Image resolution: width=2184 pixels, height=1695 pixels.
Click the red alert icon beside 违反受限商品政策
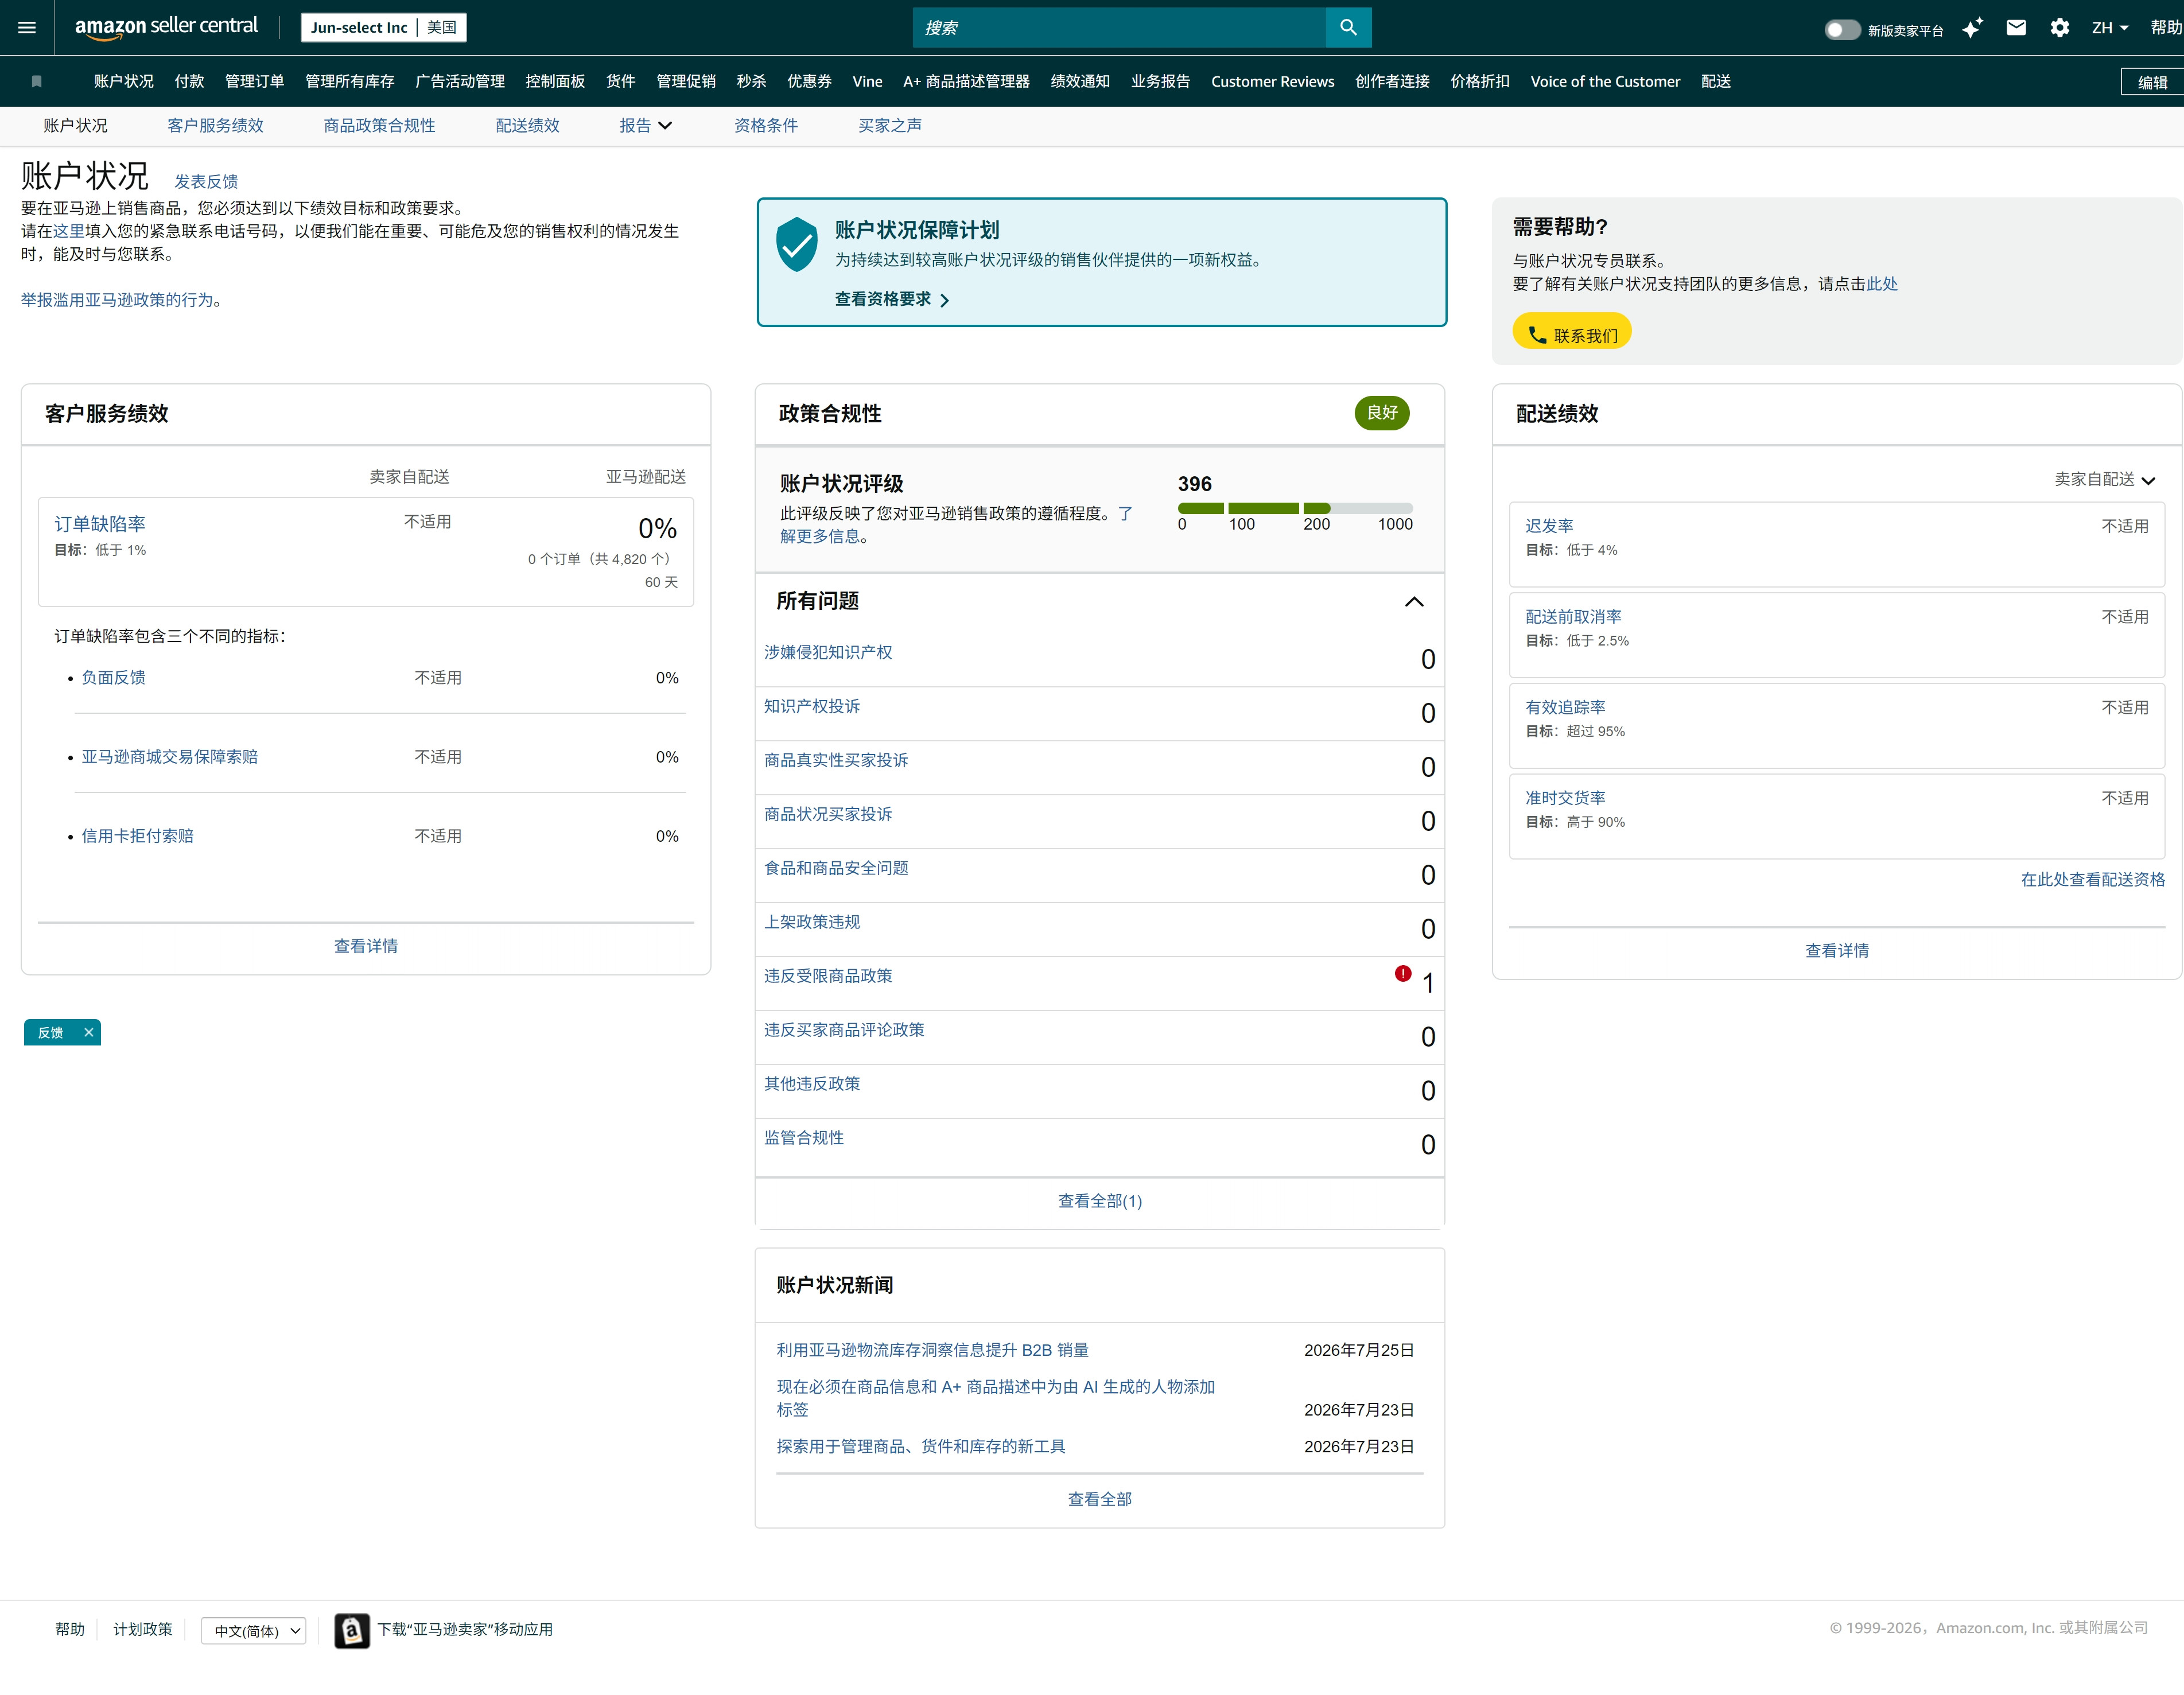1403,974
